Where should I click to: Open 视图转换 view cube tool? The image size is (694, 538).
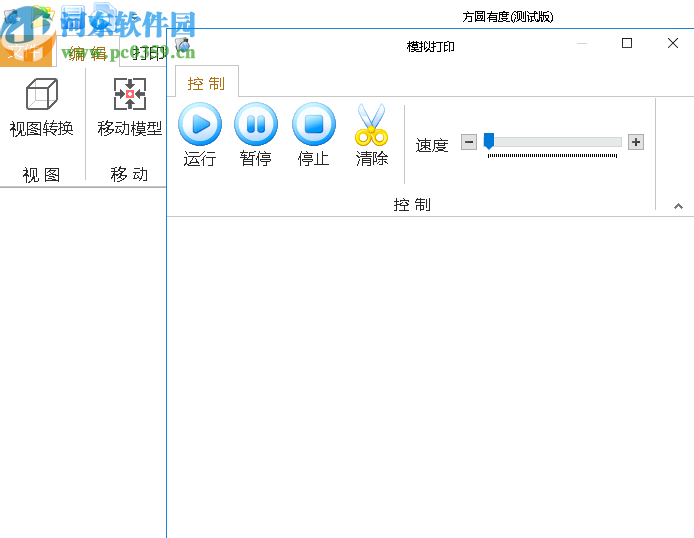pyautogui.click(x=42, y=107)
